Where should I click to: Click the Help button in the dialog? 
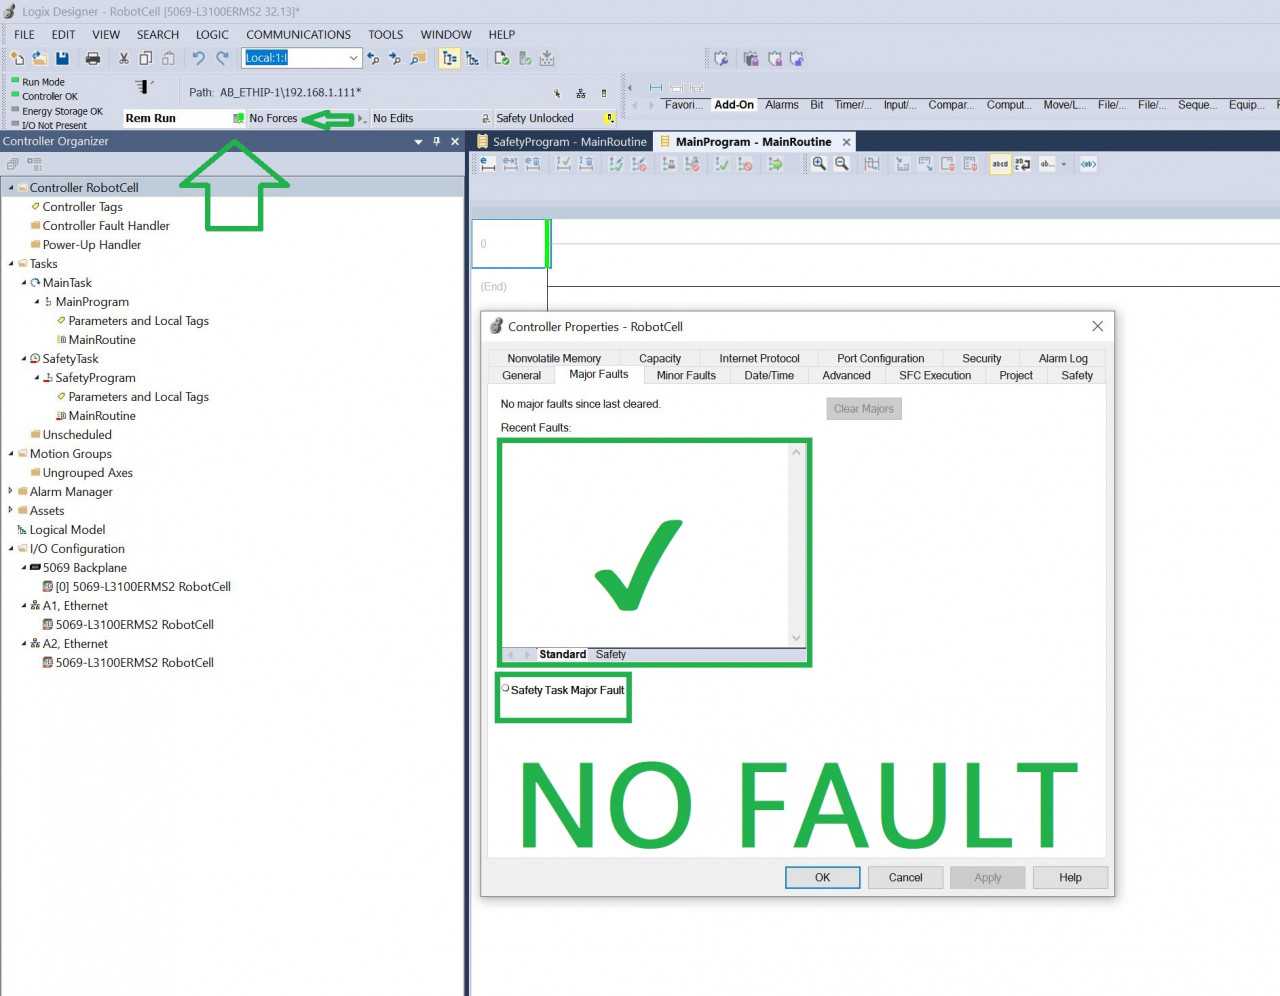[1070, 878]
